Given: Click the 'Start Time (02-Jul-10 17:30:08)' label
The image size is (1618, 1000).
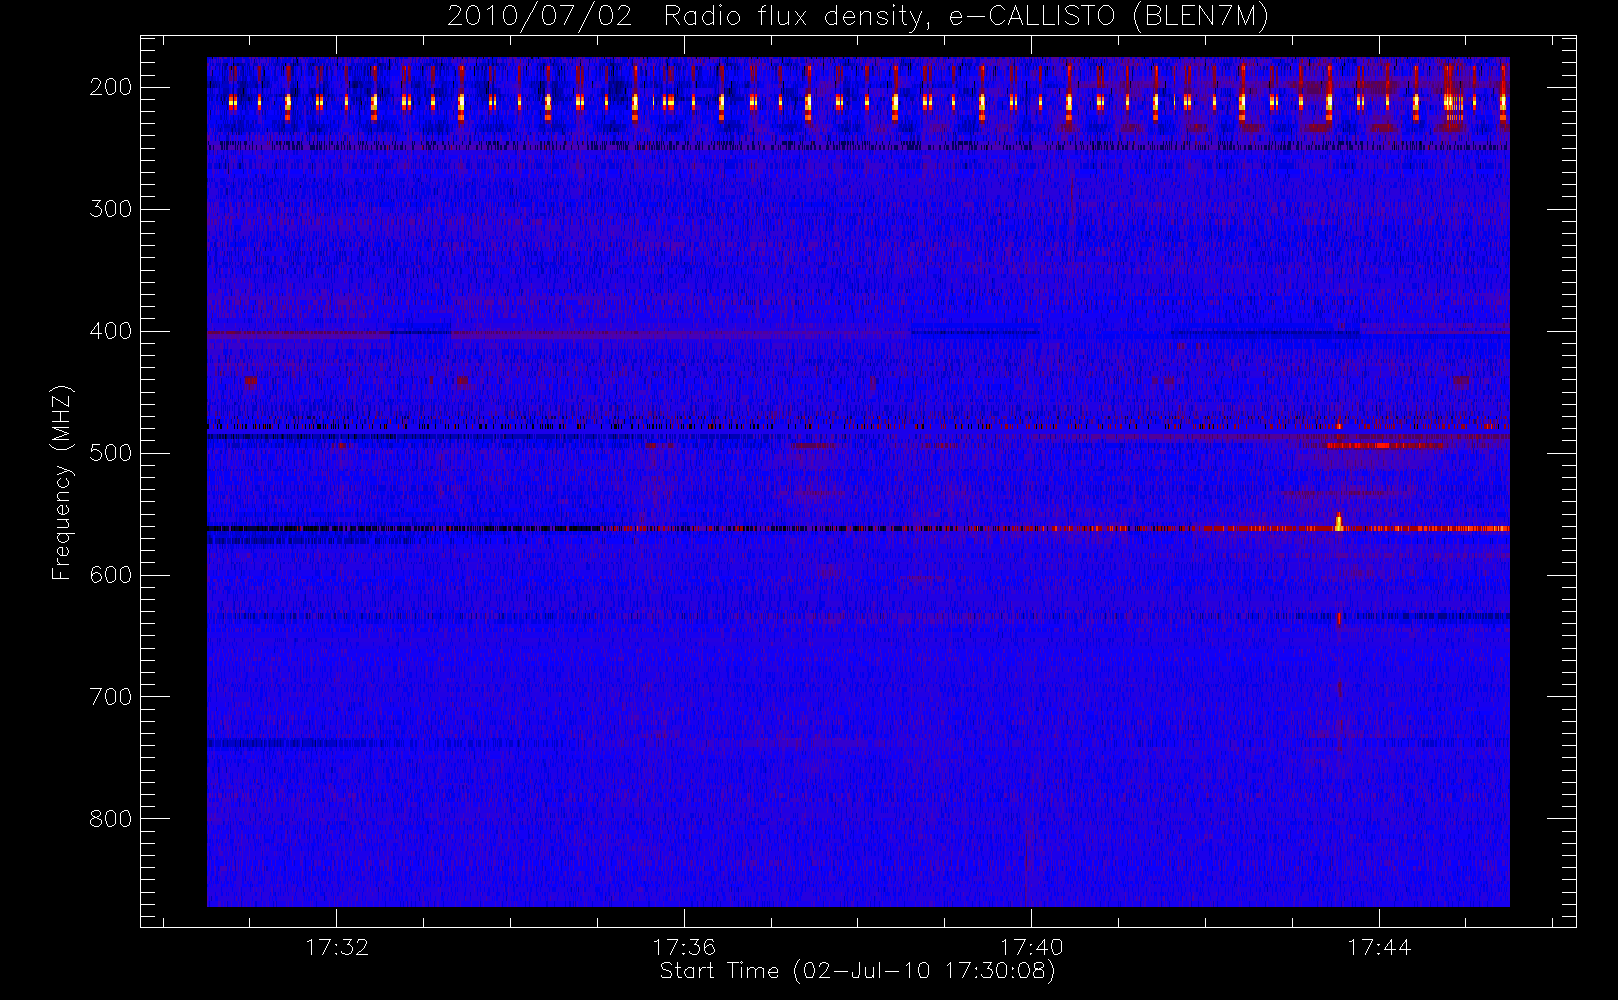Looking at the screenshot, I should point(858,971).
